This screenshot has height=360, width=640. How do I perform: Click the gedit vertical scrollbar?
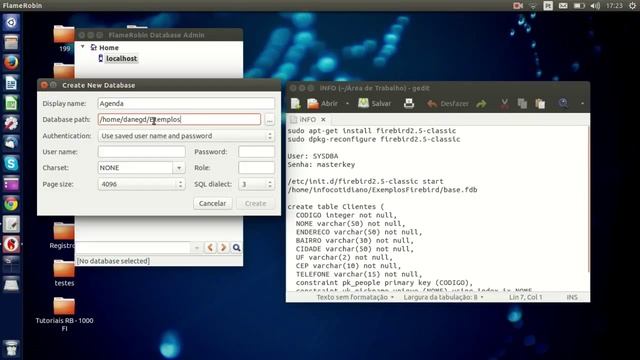(x=588, y=200)
